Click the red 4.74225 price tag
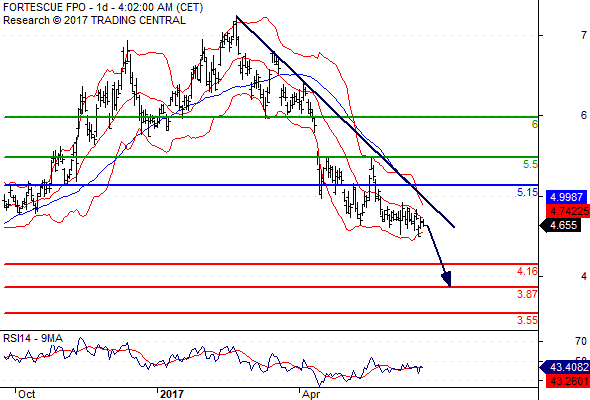590x400 pixels. (x=568, y=211)
